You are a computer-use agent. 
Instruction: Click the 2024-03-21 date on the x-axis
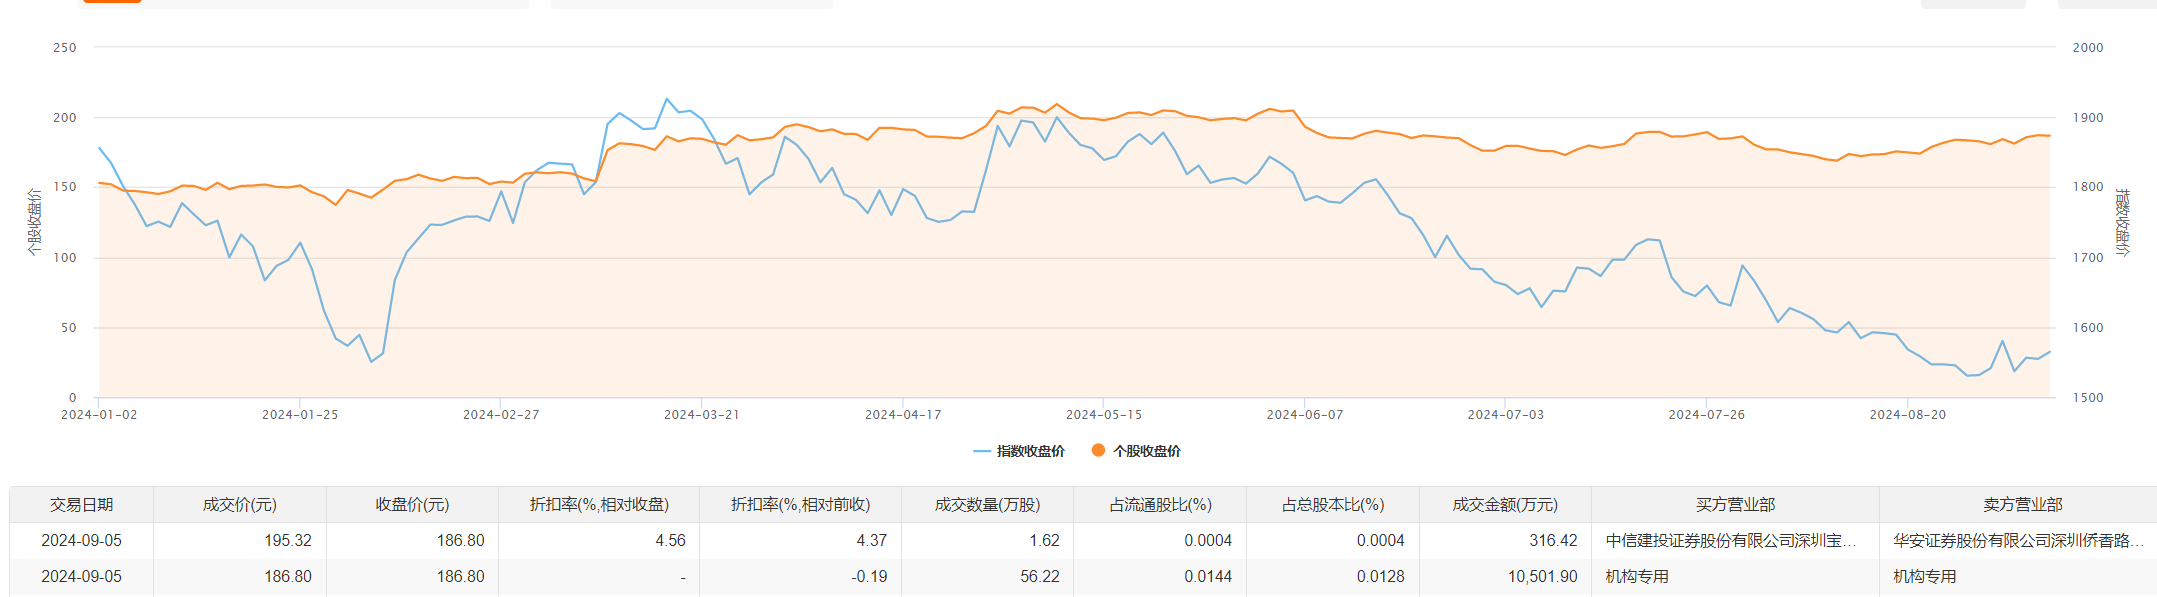point(702,415)
